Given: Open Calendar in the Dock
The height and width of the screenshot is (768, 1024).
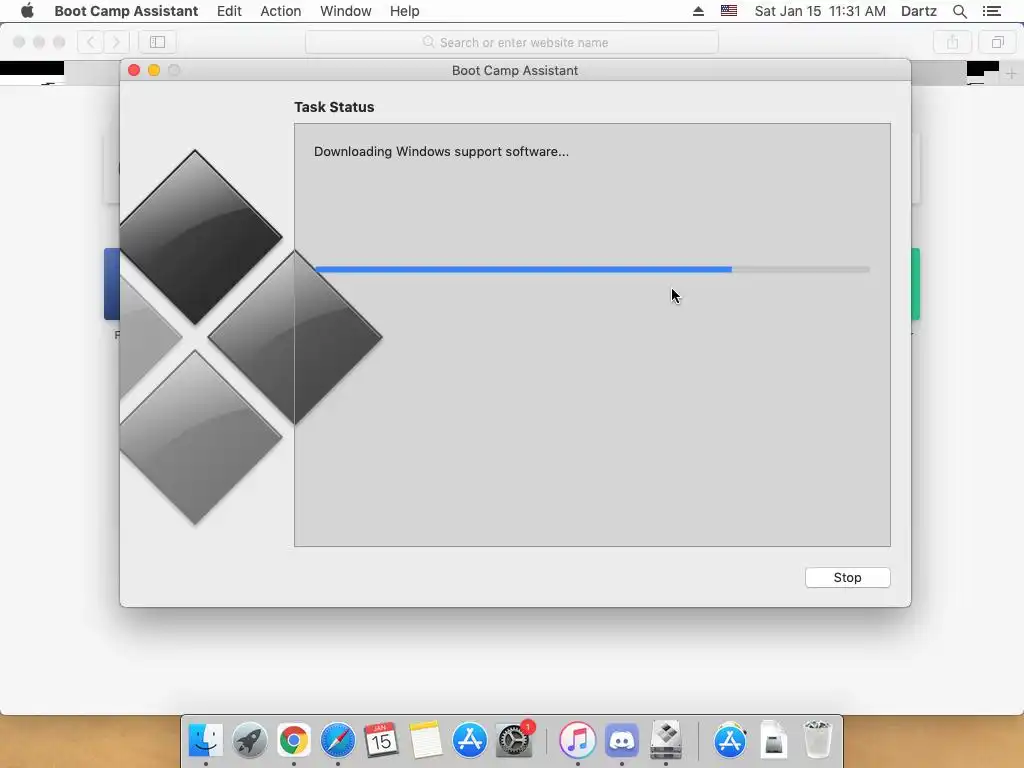Looking at the screenshot, I should click(381, 740).
